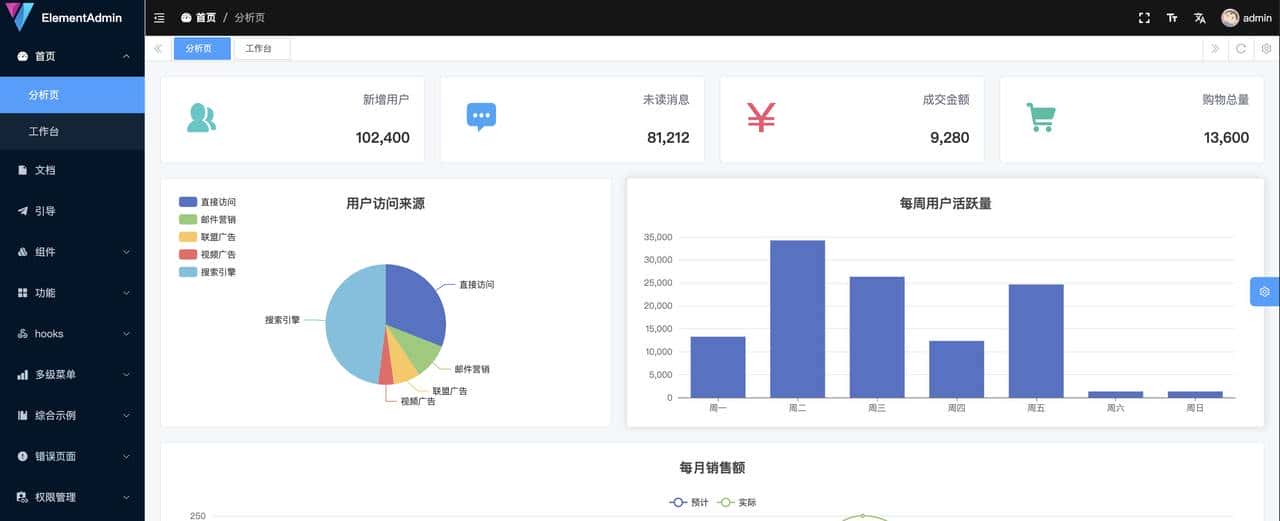The image size is (1280, 521).
Task: Go to 首页 breadcrumb link
Action: pyautogui.click(x=198, y=18)
